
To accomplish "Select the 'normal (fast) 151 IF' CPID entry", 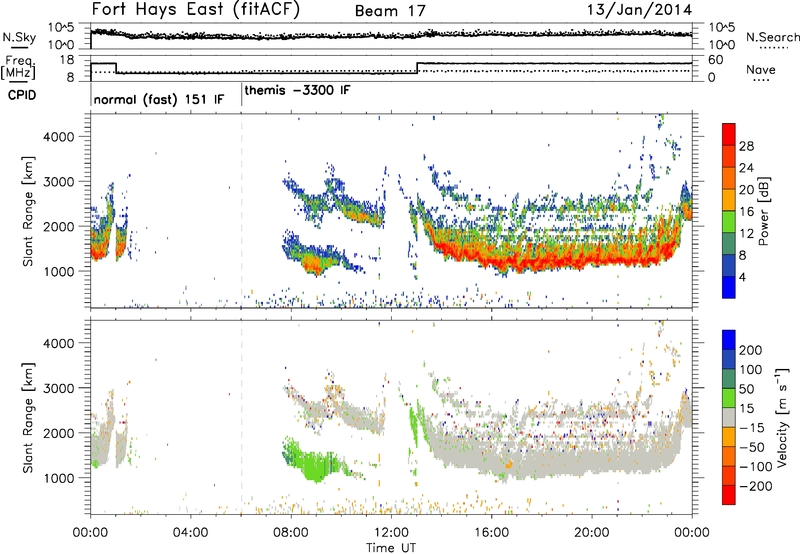I will pos(159,99).
